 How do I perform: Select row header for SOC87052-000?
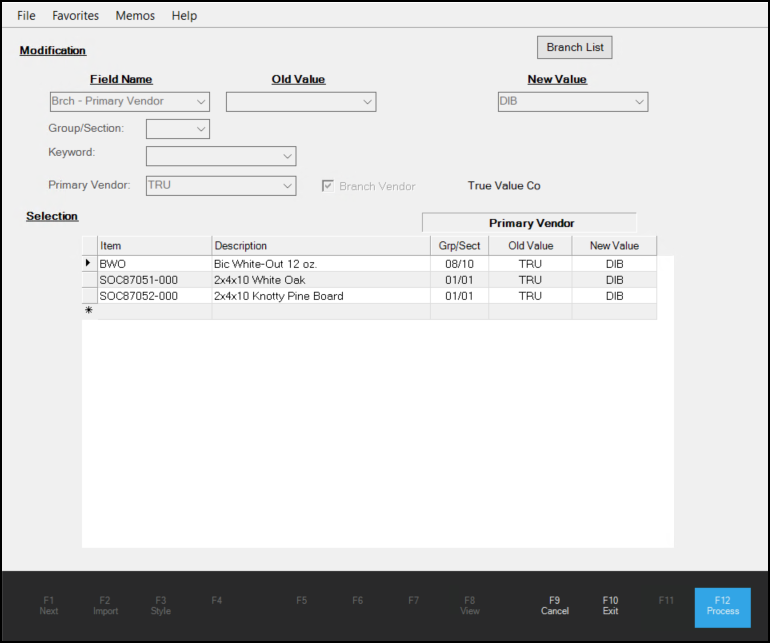(89, 296)
